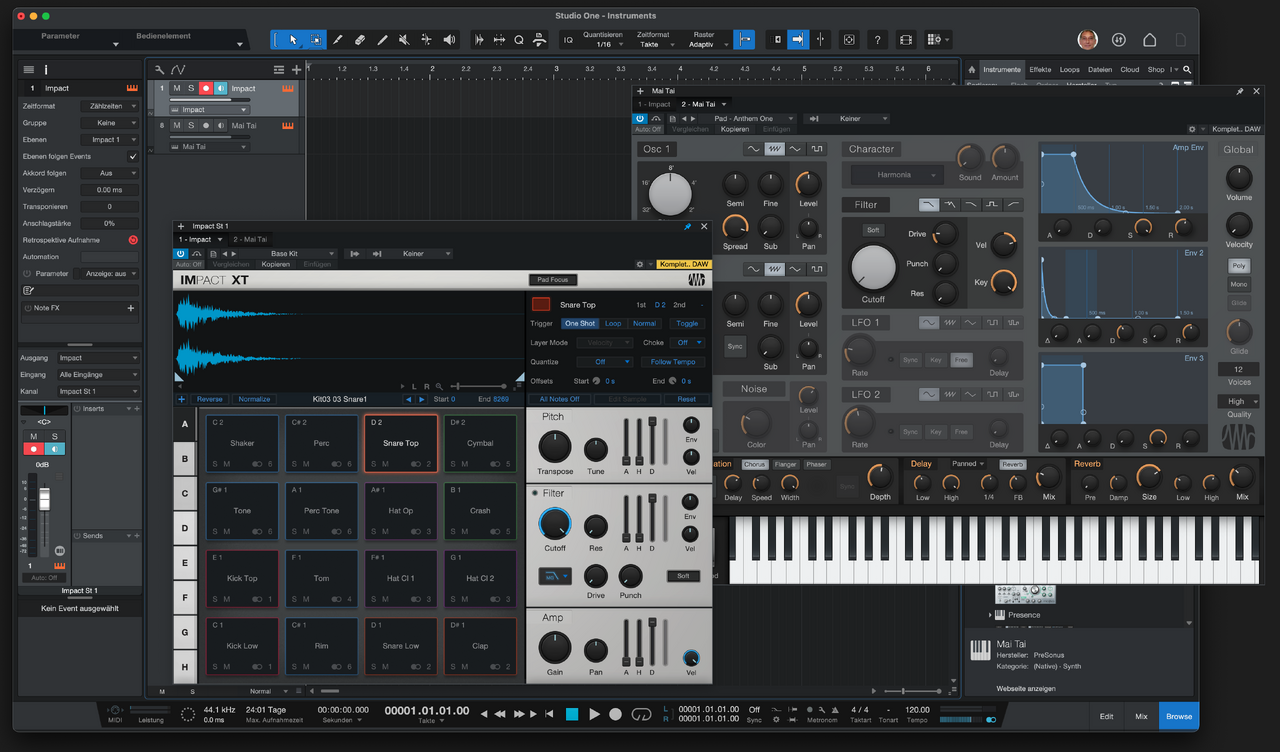Click the Normalize button in Impact XT

[x=254, y=399]
